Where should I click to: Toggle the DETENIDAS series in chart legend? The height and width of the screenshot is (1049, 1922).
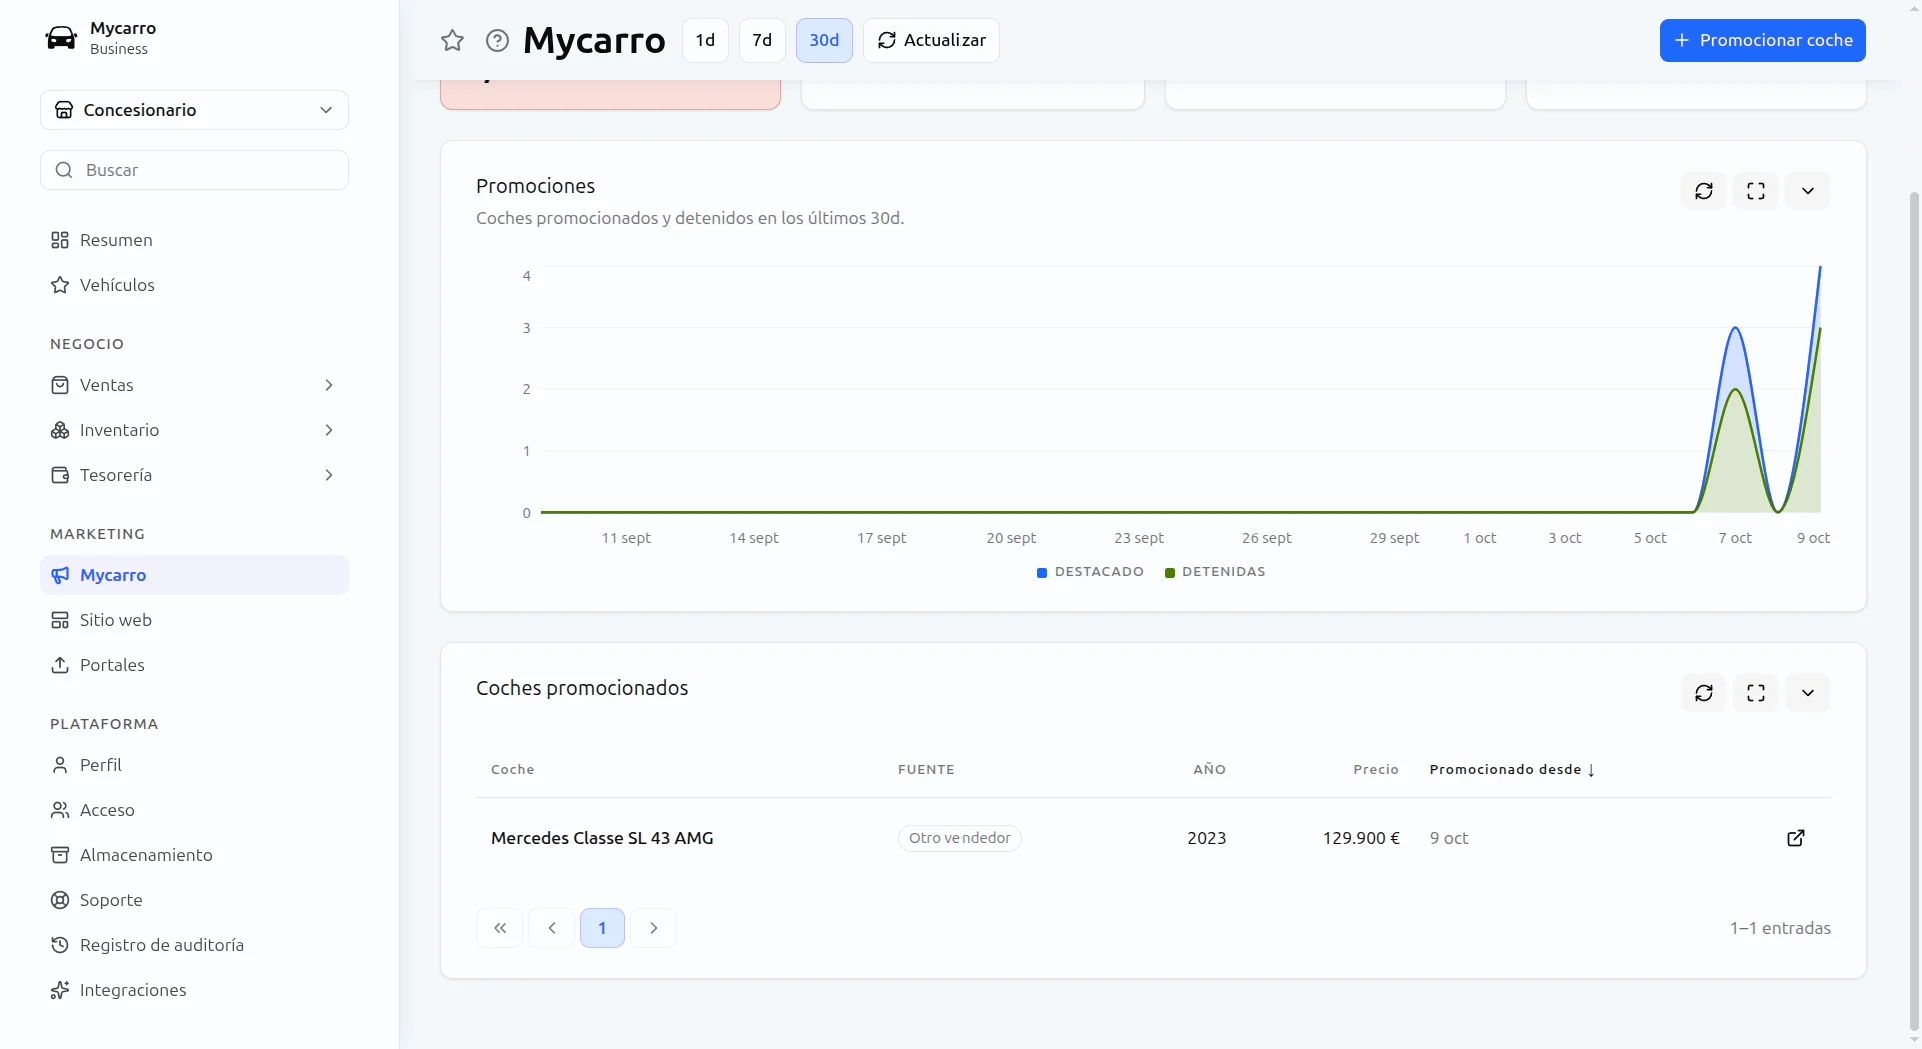click(x=1215, y=572)
